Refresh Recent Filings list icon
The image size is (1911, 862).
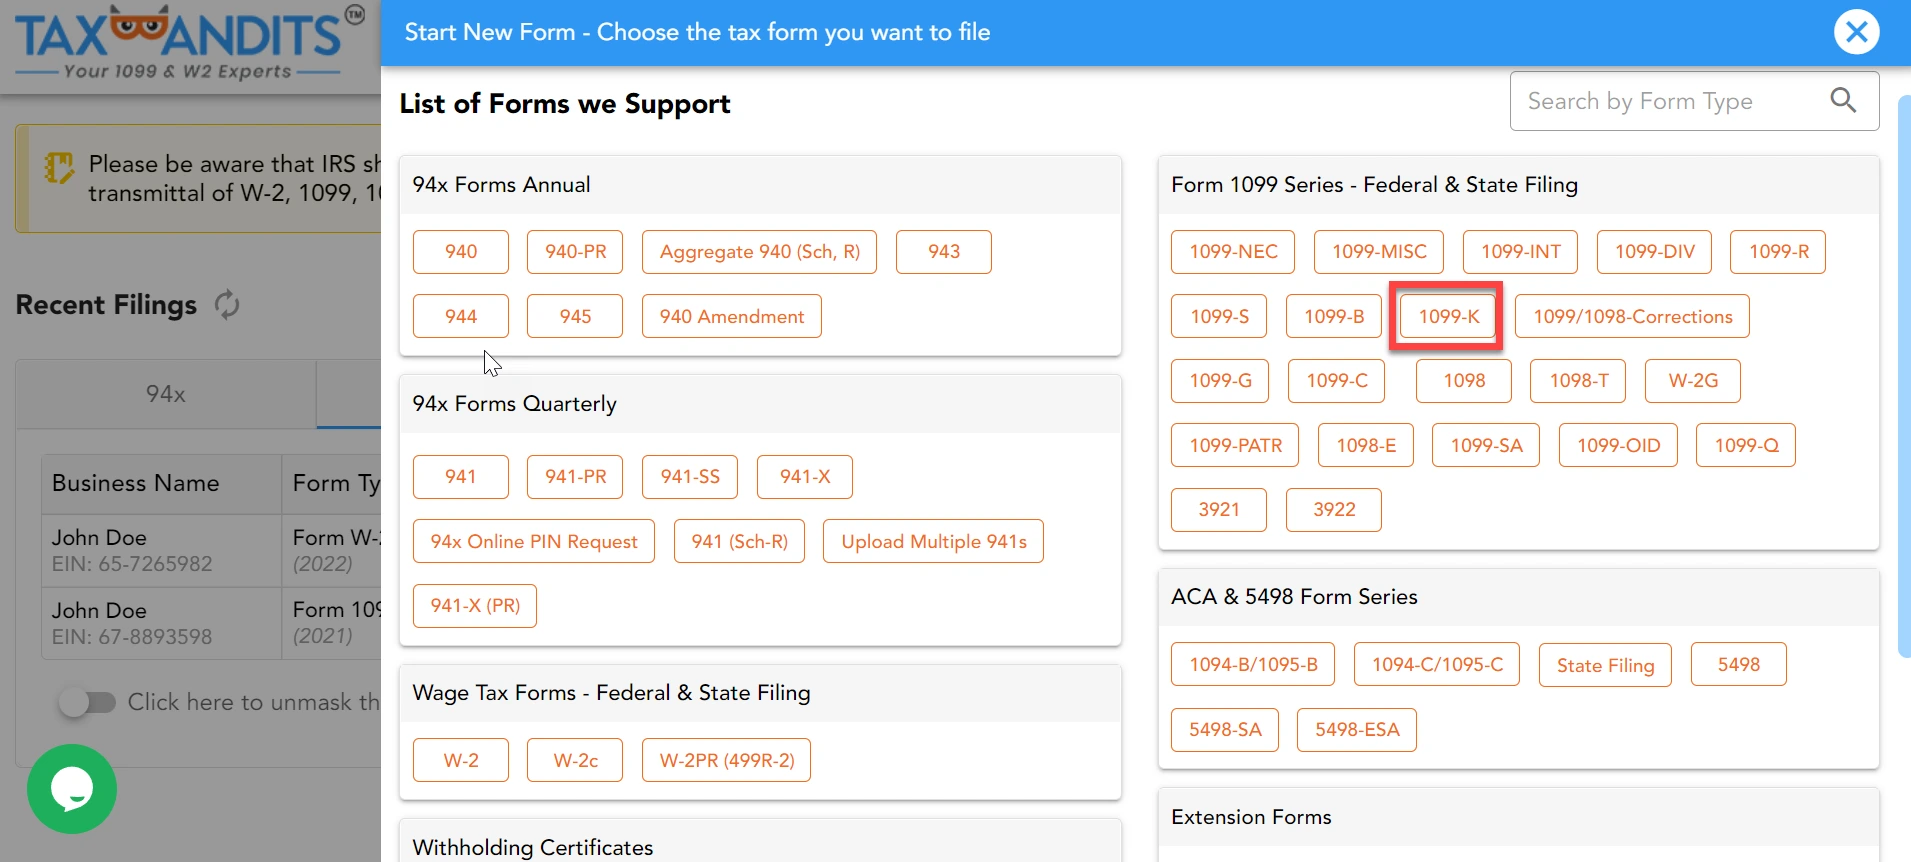click(x=227, y=304)
